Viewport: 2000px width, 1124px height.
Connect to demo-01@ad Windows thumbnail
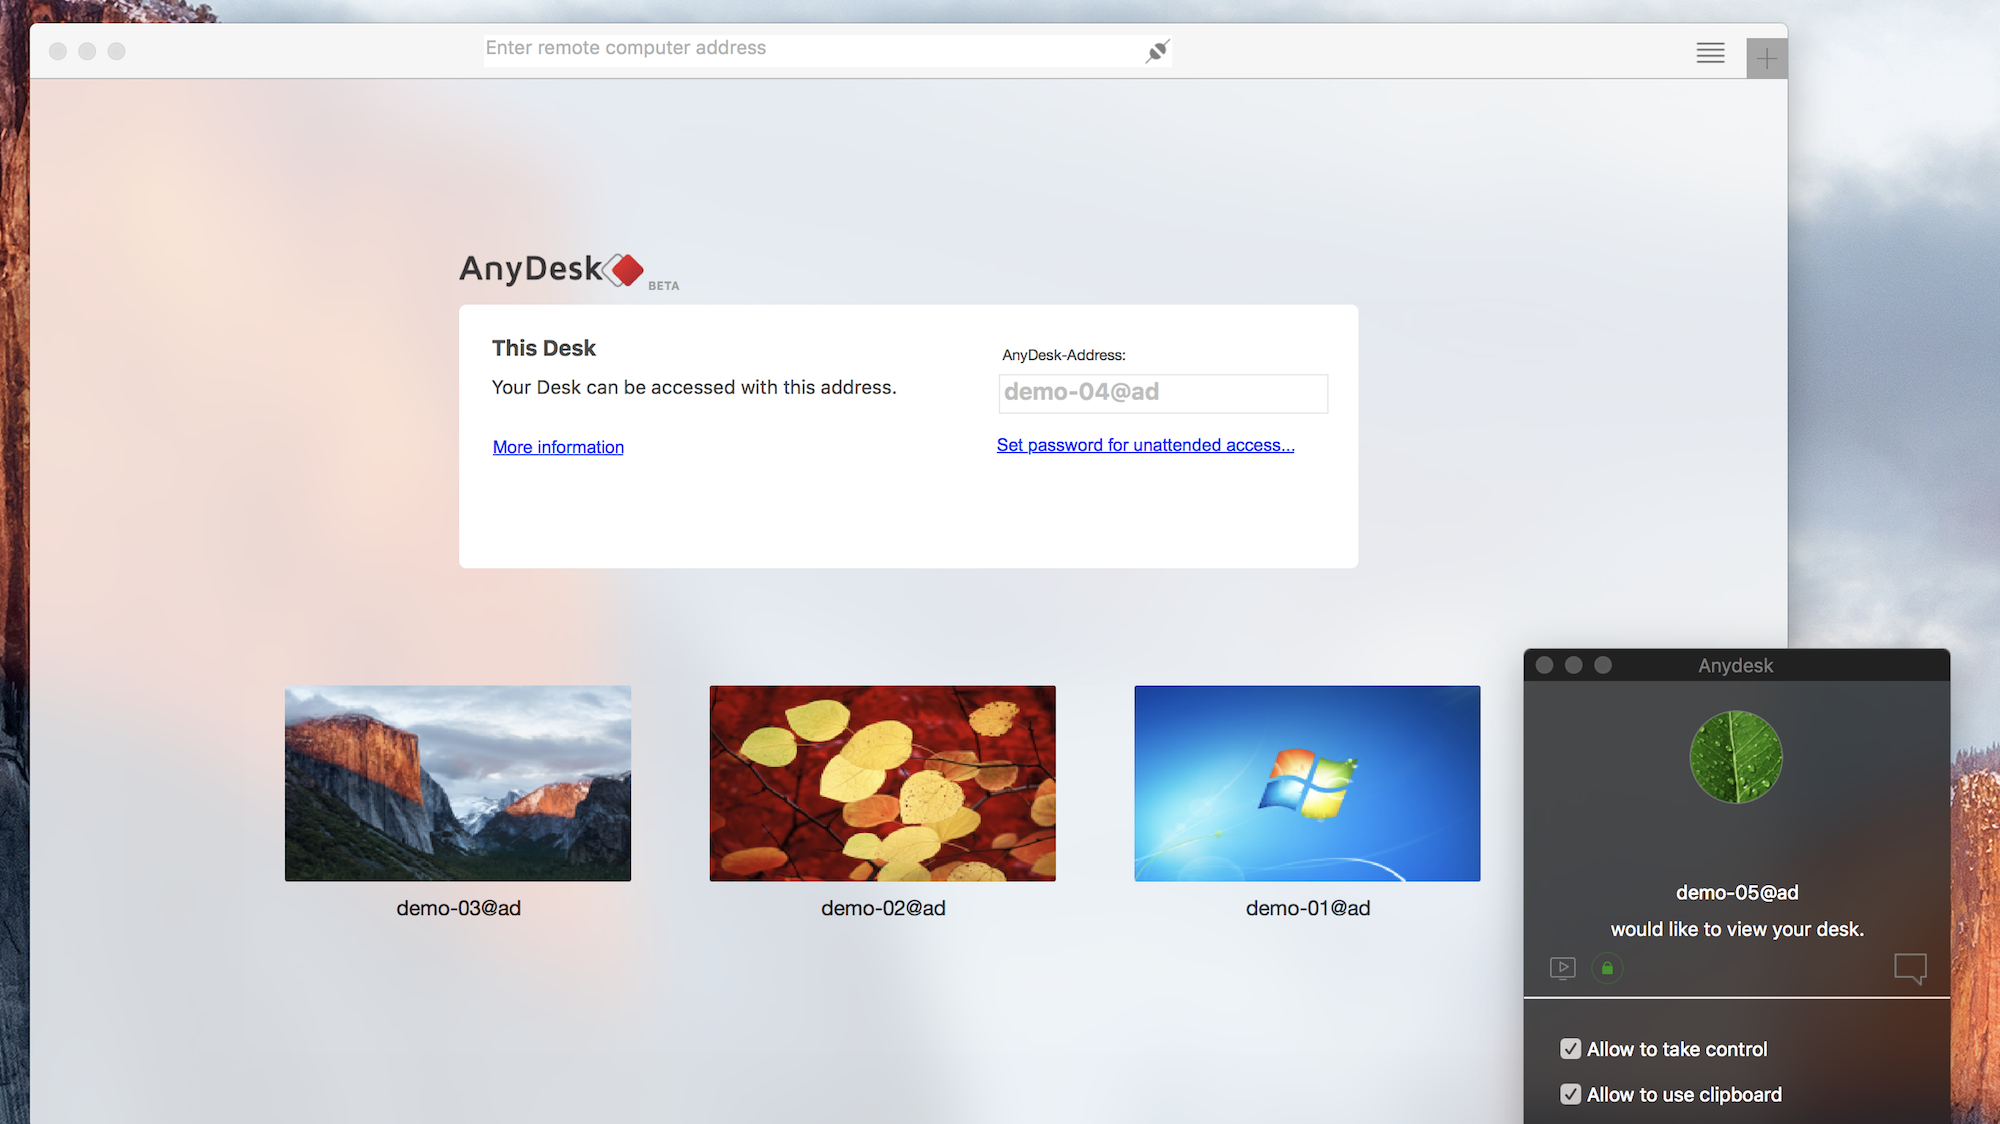coord(1307,783)
